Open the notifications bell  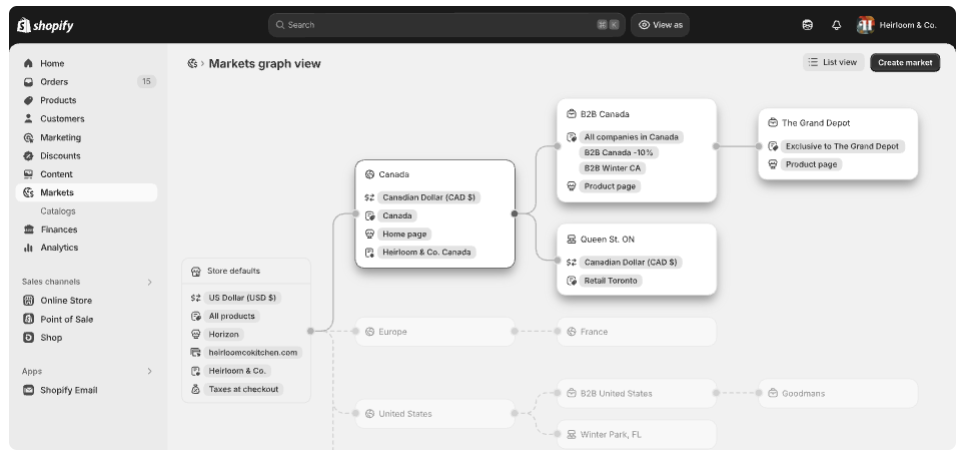coord(836,25)
